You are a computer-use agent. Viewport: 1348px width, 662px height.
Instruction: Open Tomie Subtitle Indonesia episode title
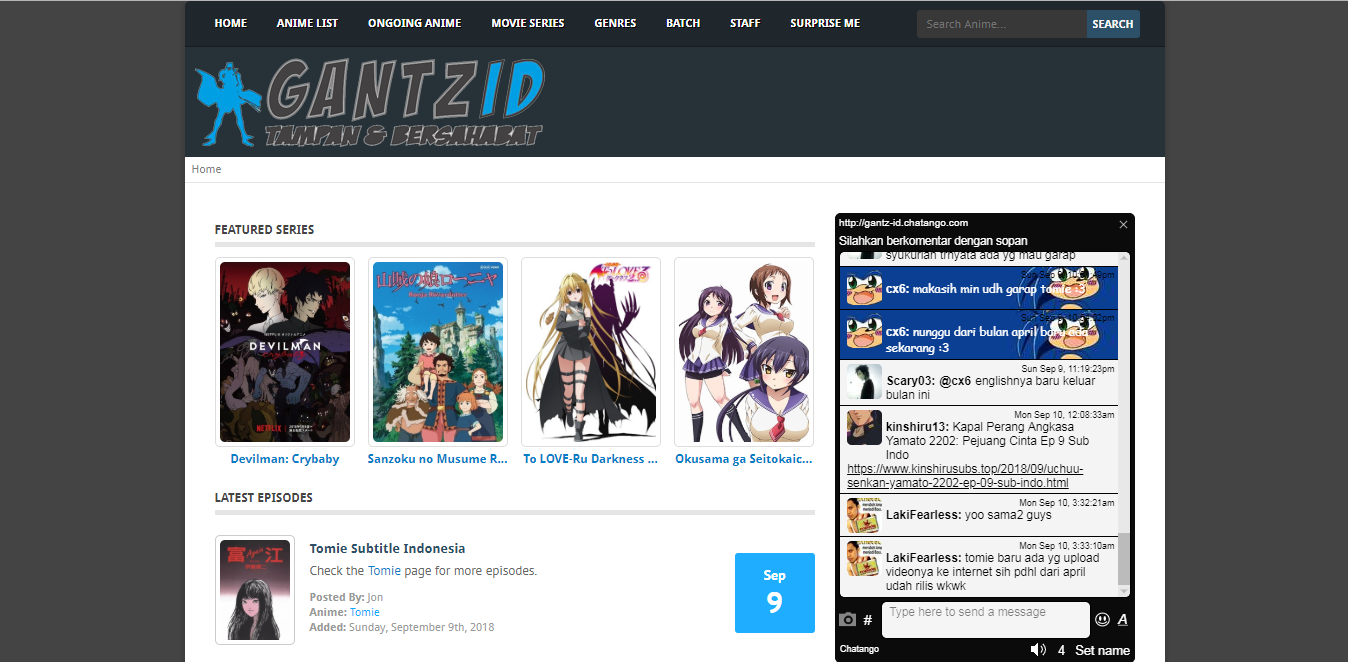(387, 548)
